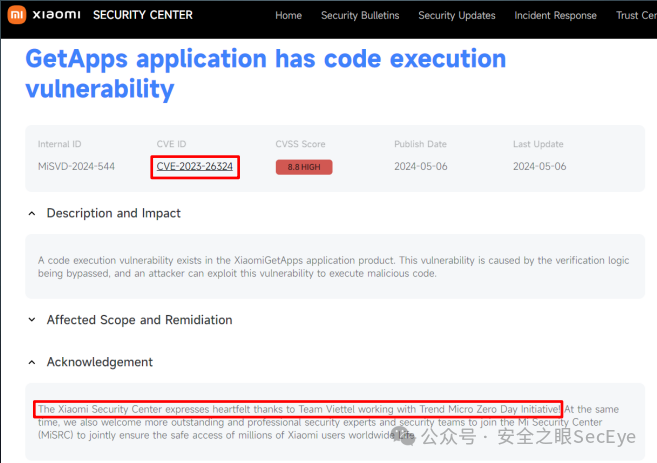Click the Team Viettel acknowledgement sentence
The width and height of the screenshot is (657, 463).
299,409
